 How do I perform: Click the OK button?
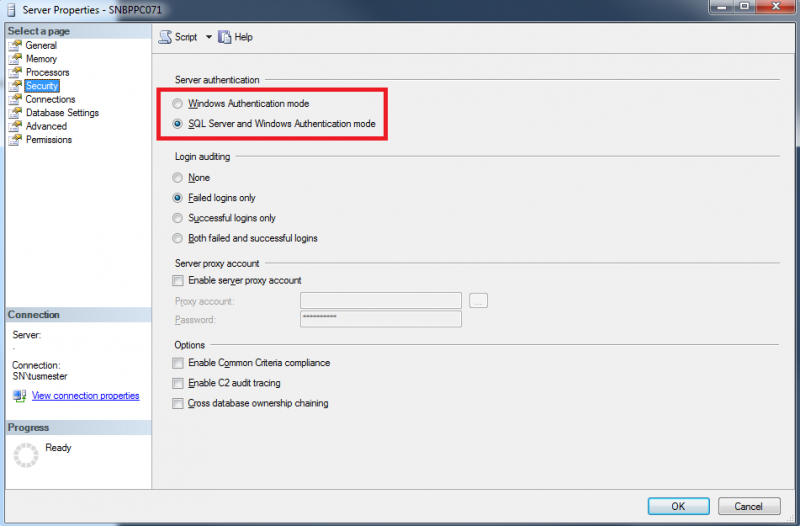[679, 506]
